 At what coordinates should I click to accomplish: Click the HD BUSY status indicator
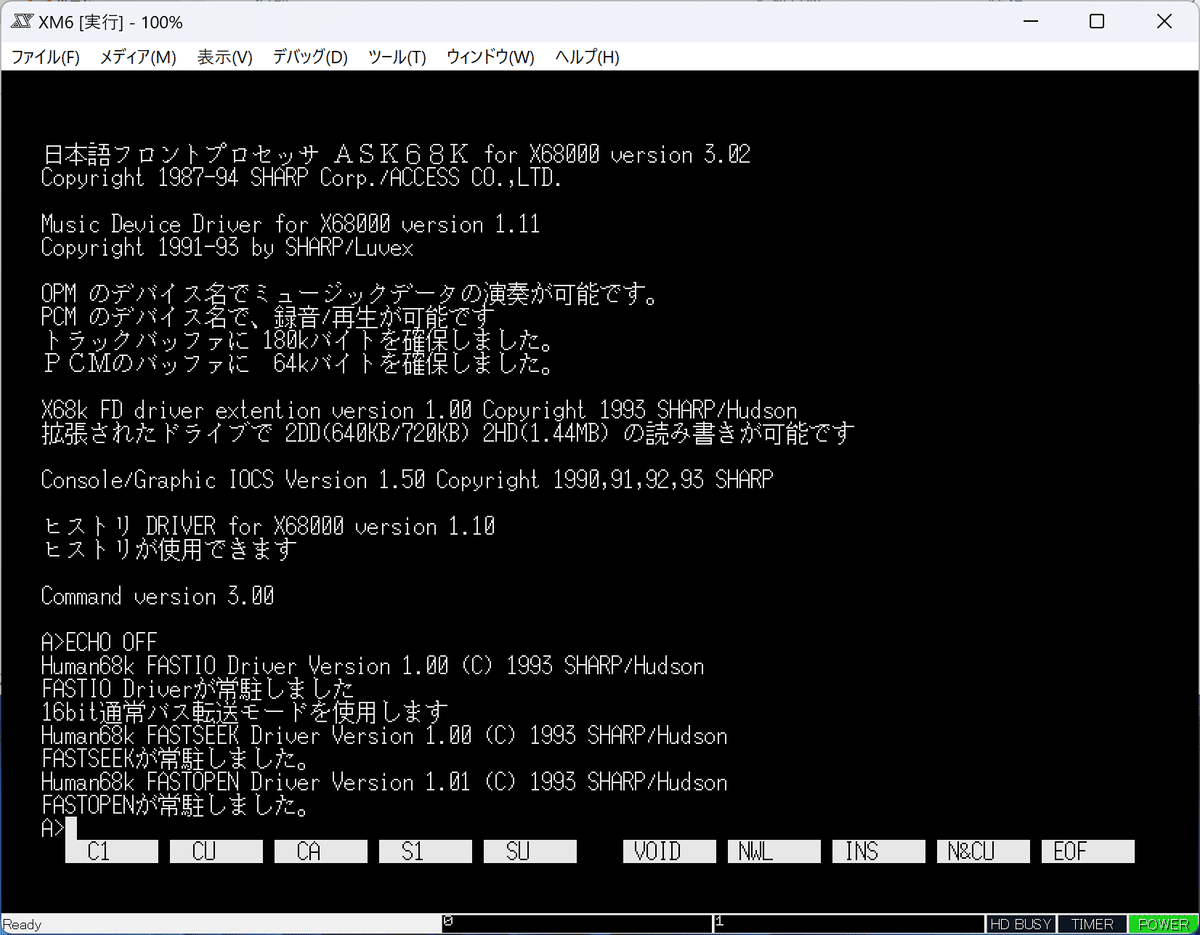(x=1021, y=924)
